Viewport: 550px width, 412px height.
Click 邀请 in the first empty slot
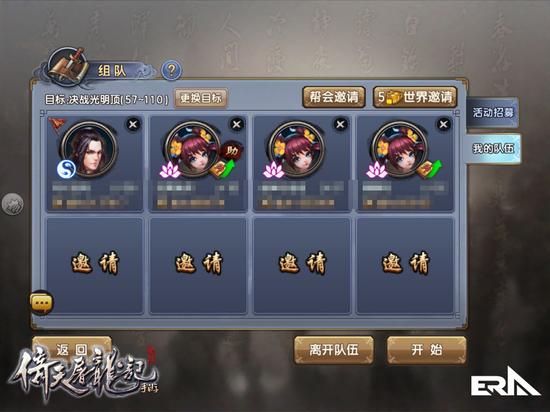tap(95, 265)
